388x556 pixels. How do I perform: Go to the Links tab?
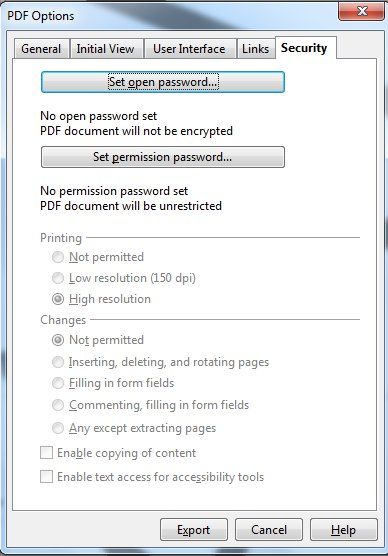pos(255,49)
